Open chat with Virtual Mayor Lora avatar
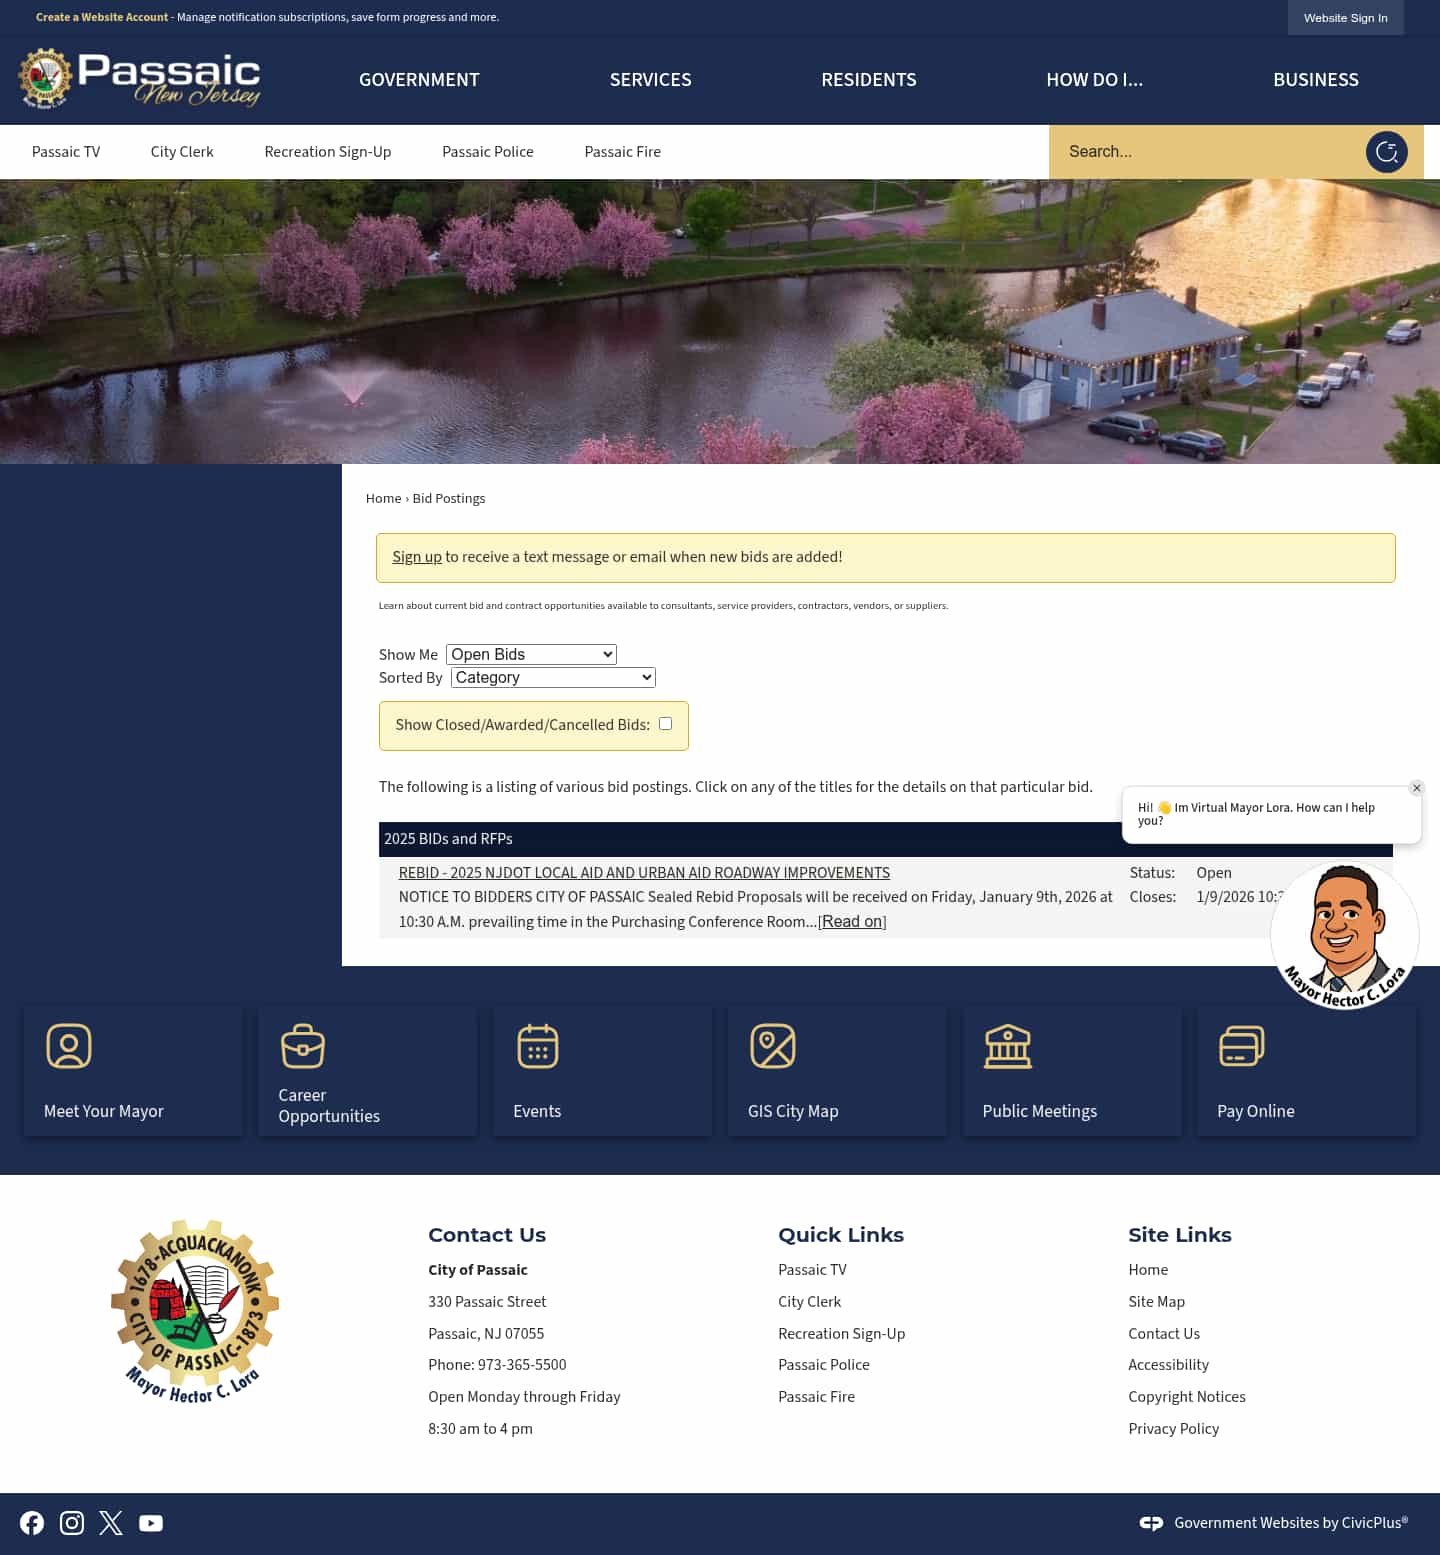The width and height of the screenshot is (1440, 1555). coord(1344,935)
